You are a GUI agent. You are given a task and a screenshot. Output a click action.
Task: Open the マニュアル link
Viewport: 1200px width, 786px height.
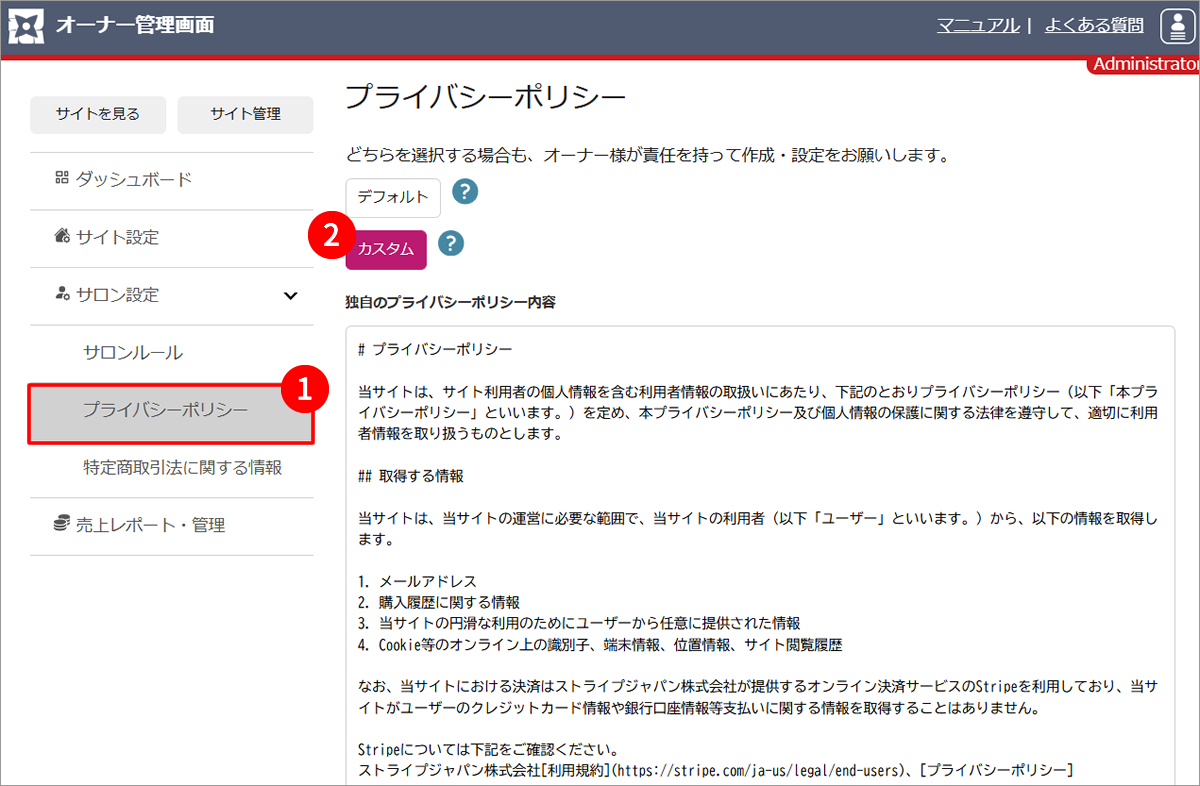(977, 26)
